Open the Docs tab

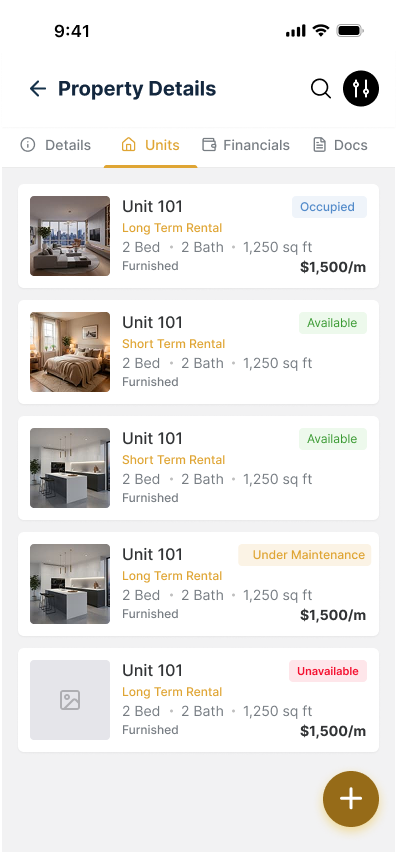[x=341, y=145]
